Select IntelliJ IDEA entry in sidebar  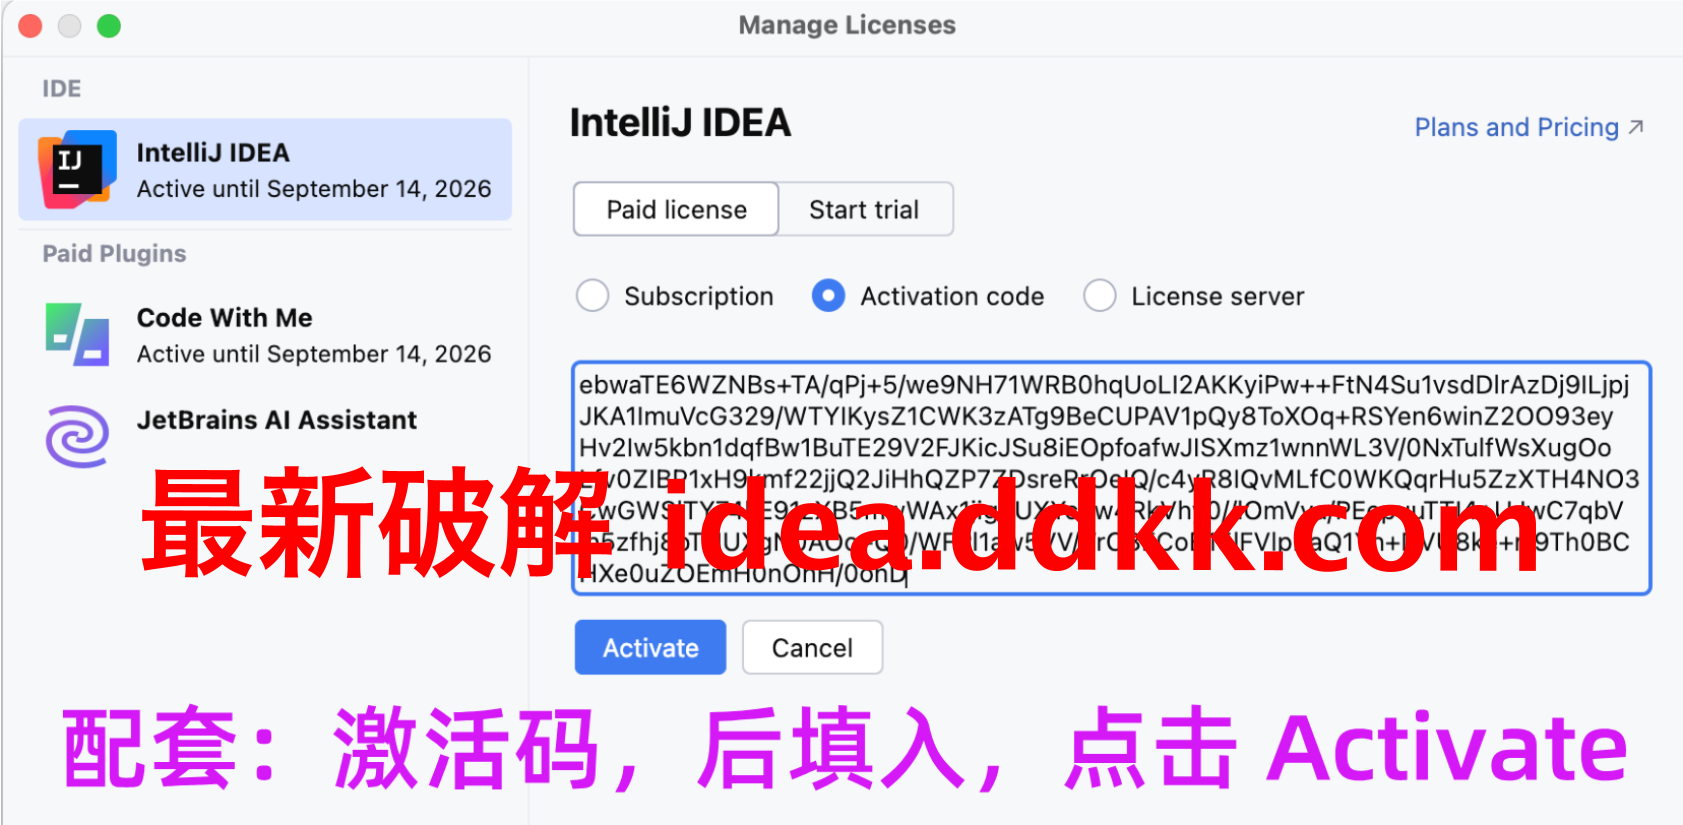coord(265,170)
